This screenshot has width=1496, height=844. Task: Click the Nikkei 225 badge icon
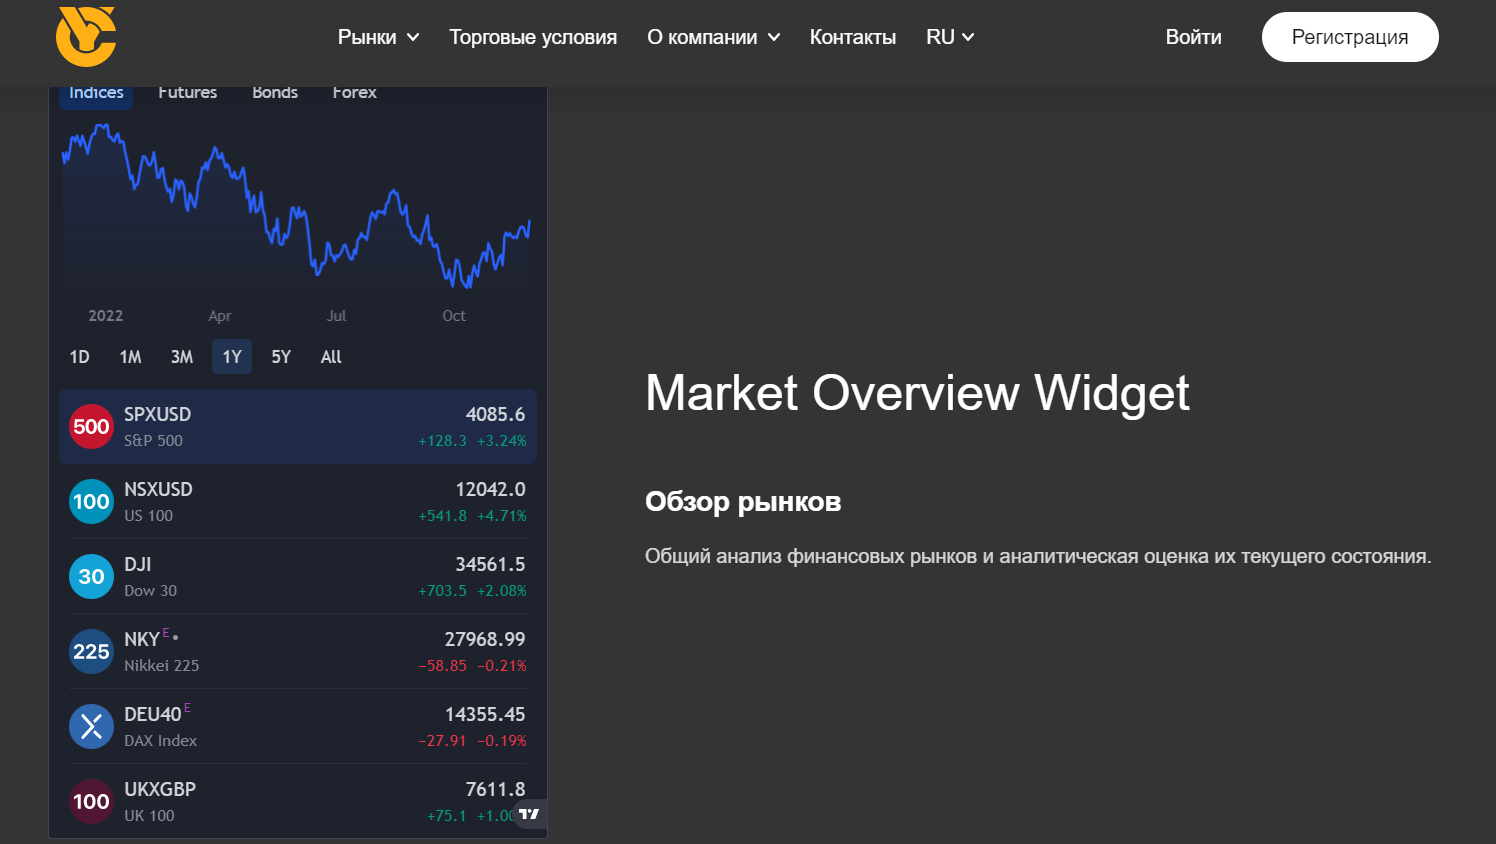(x=91, y=652)
